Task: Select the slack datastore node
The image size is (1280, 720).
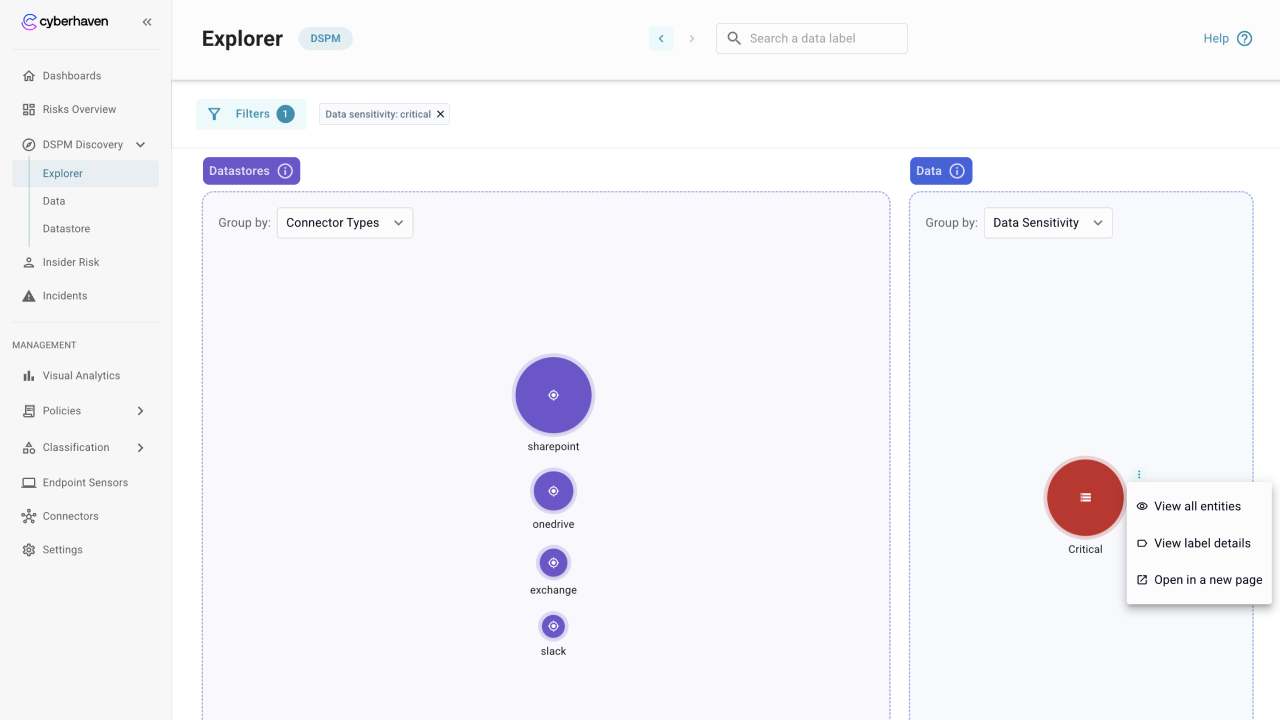Action: pyautogui.click(x=553, y=627)
